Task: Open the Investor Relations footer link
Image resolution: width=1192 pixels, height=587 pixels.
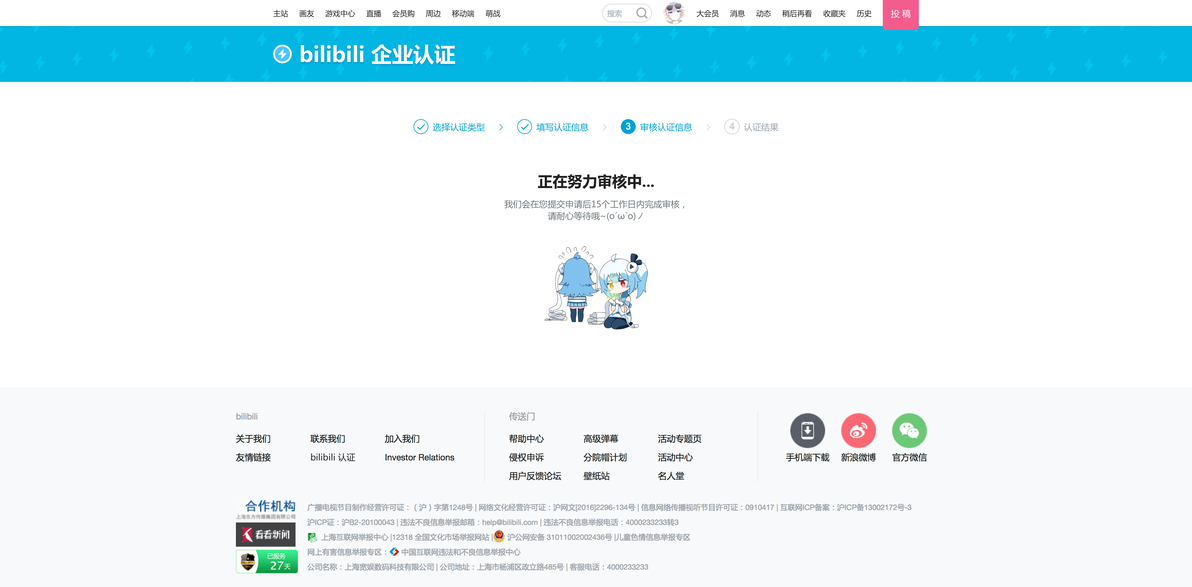Action: coord(420,458)
